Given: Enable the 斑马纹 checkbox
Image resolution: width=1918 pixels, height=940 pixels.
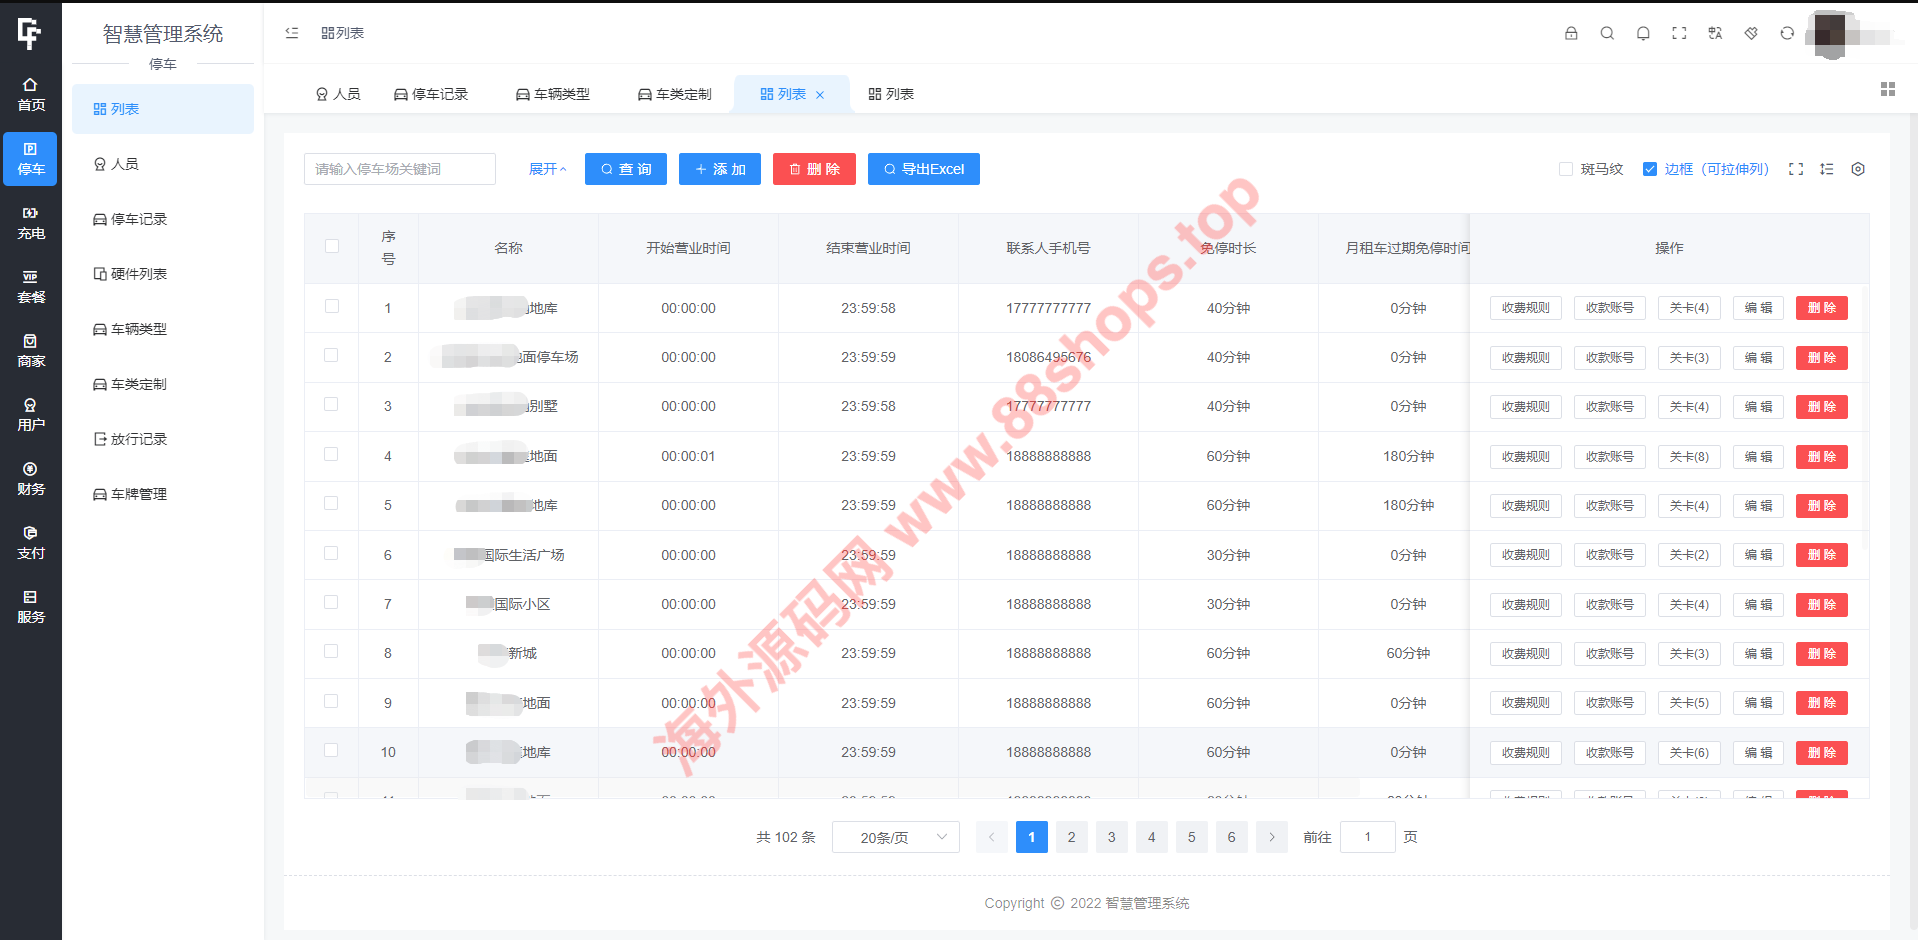Looking at the screenshot, I should [x=1566, y=169].
